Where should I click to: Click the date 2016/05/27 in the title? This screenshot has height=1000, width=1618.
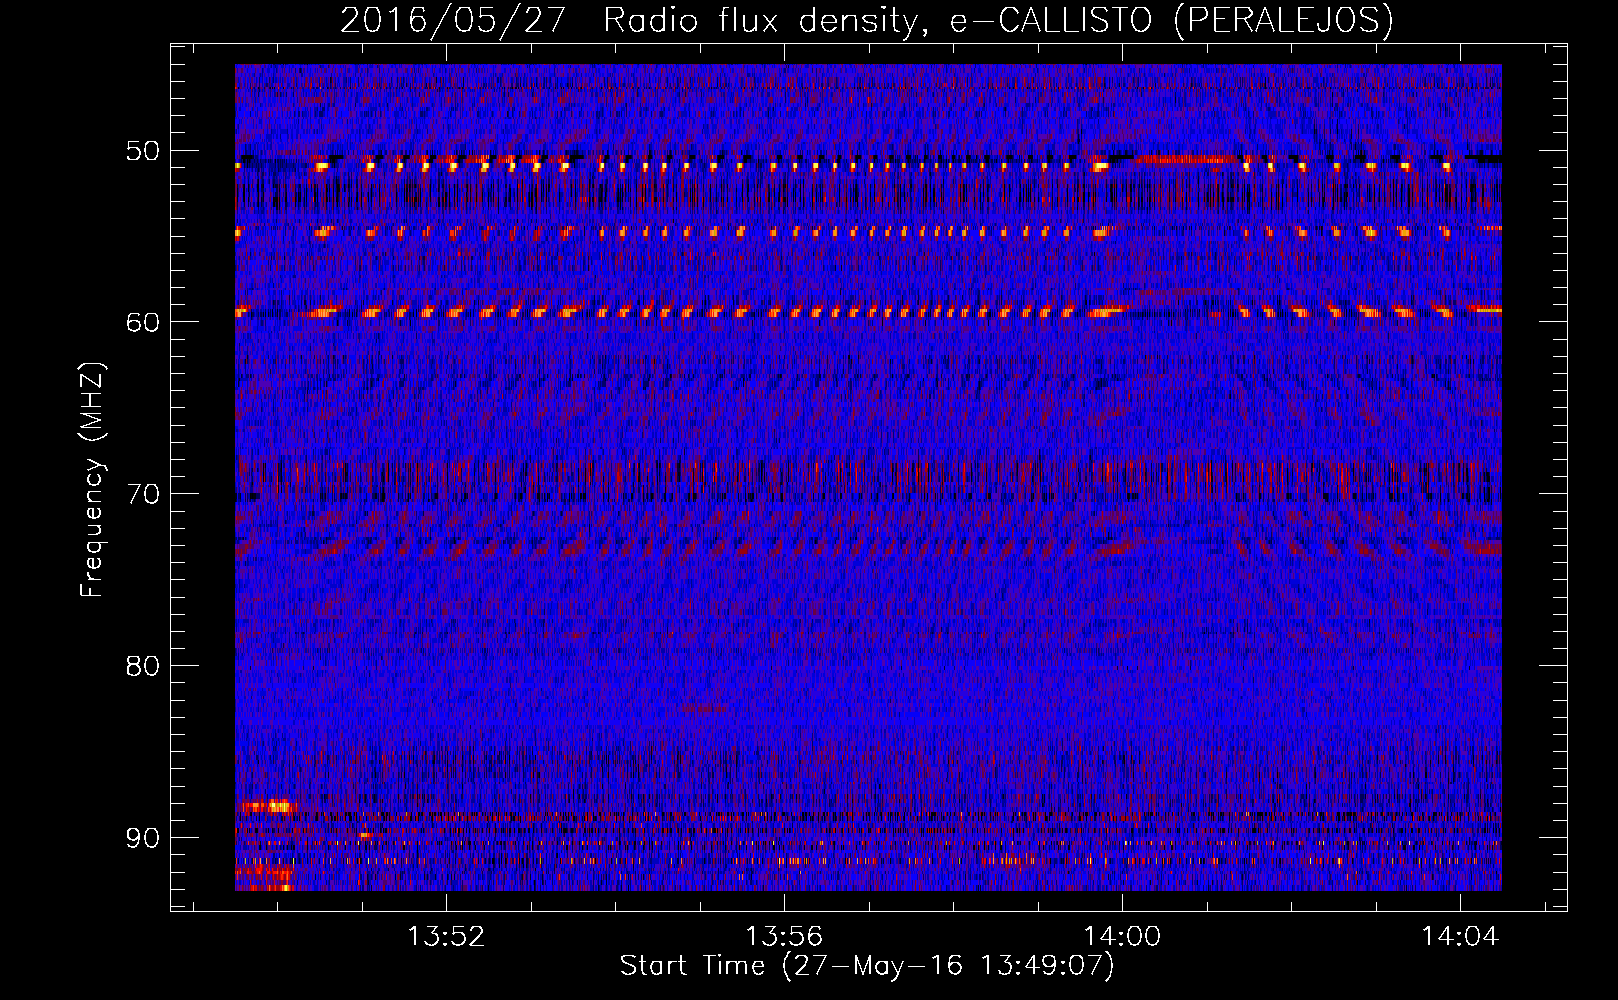tap(453, 21)
